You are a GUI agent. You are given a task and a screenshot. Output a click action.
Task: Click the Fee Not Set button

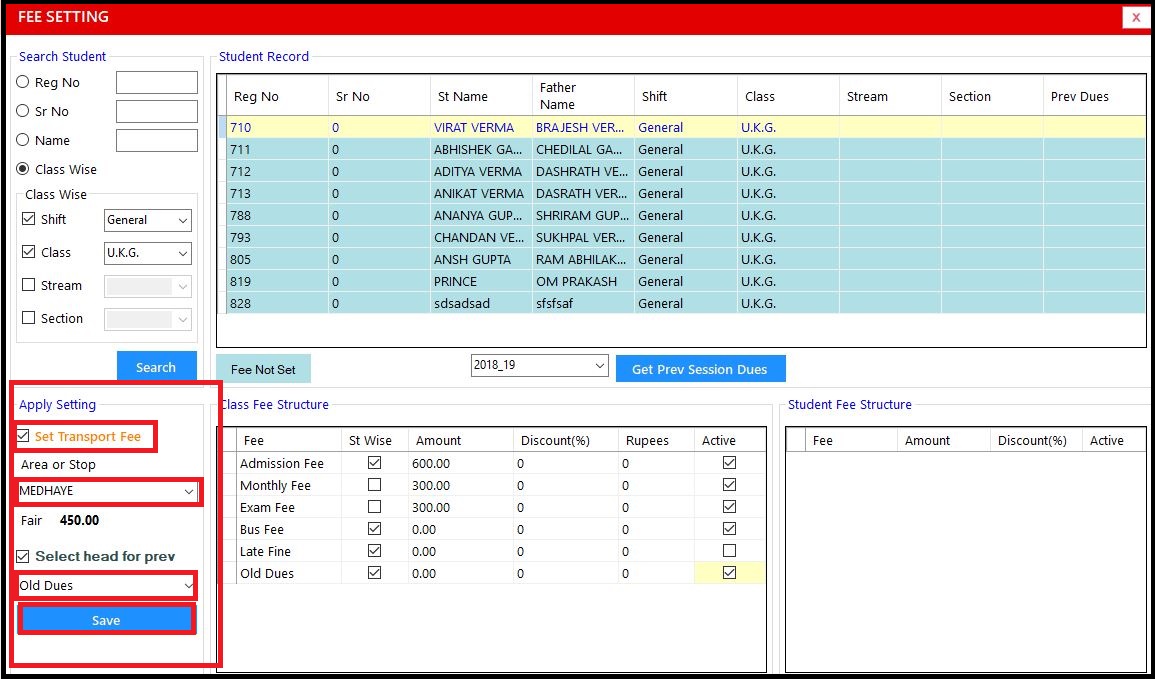(263, 369)
